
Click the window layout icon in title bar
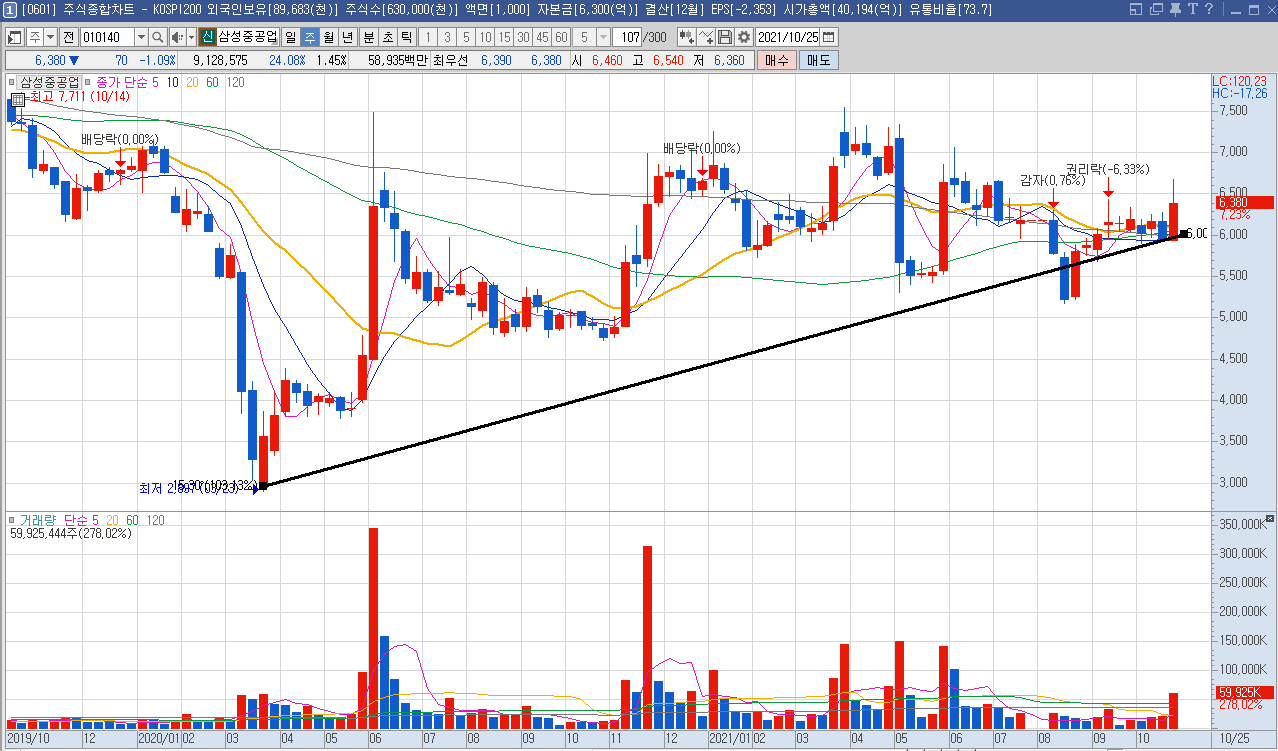(x=1134, y=9)
